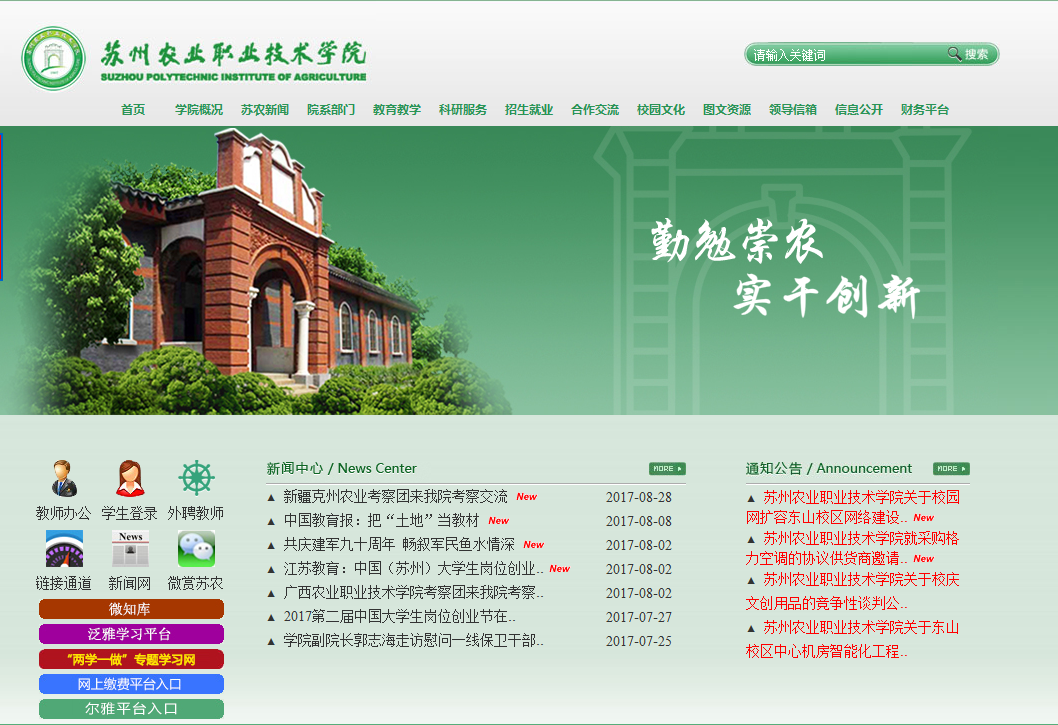Select 招生就业 in the navigation bar
The width and height of the screenshot is (1058, 725).
coord(529,110)
